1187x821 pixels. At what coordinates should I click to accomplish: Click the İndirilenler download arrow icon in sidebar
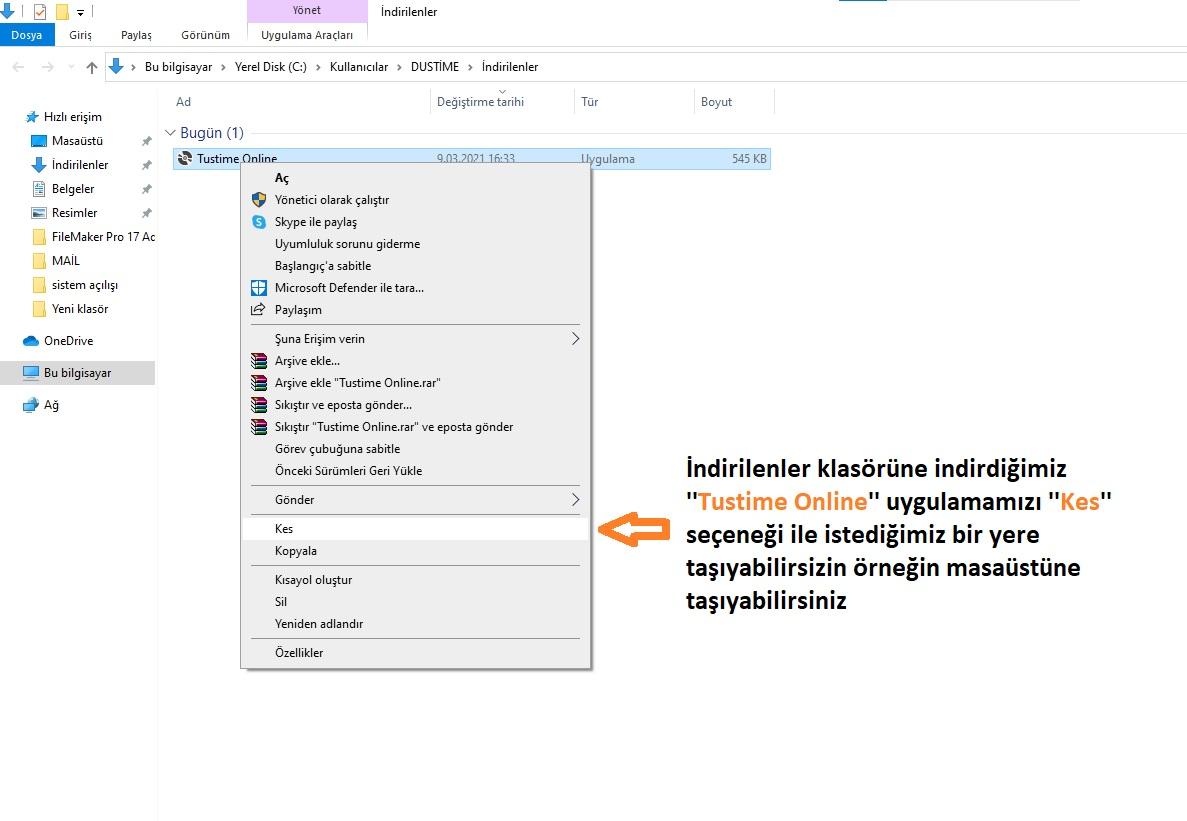pos(39,165)
